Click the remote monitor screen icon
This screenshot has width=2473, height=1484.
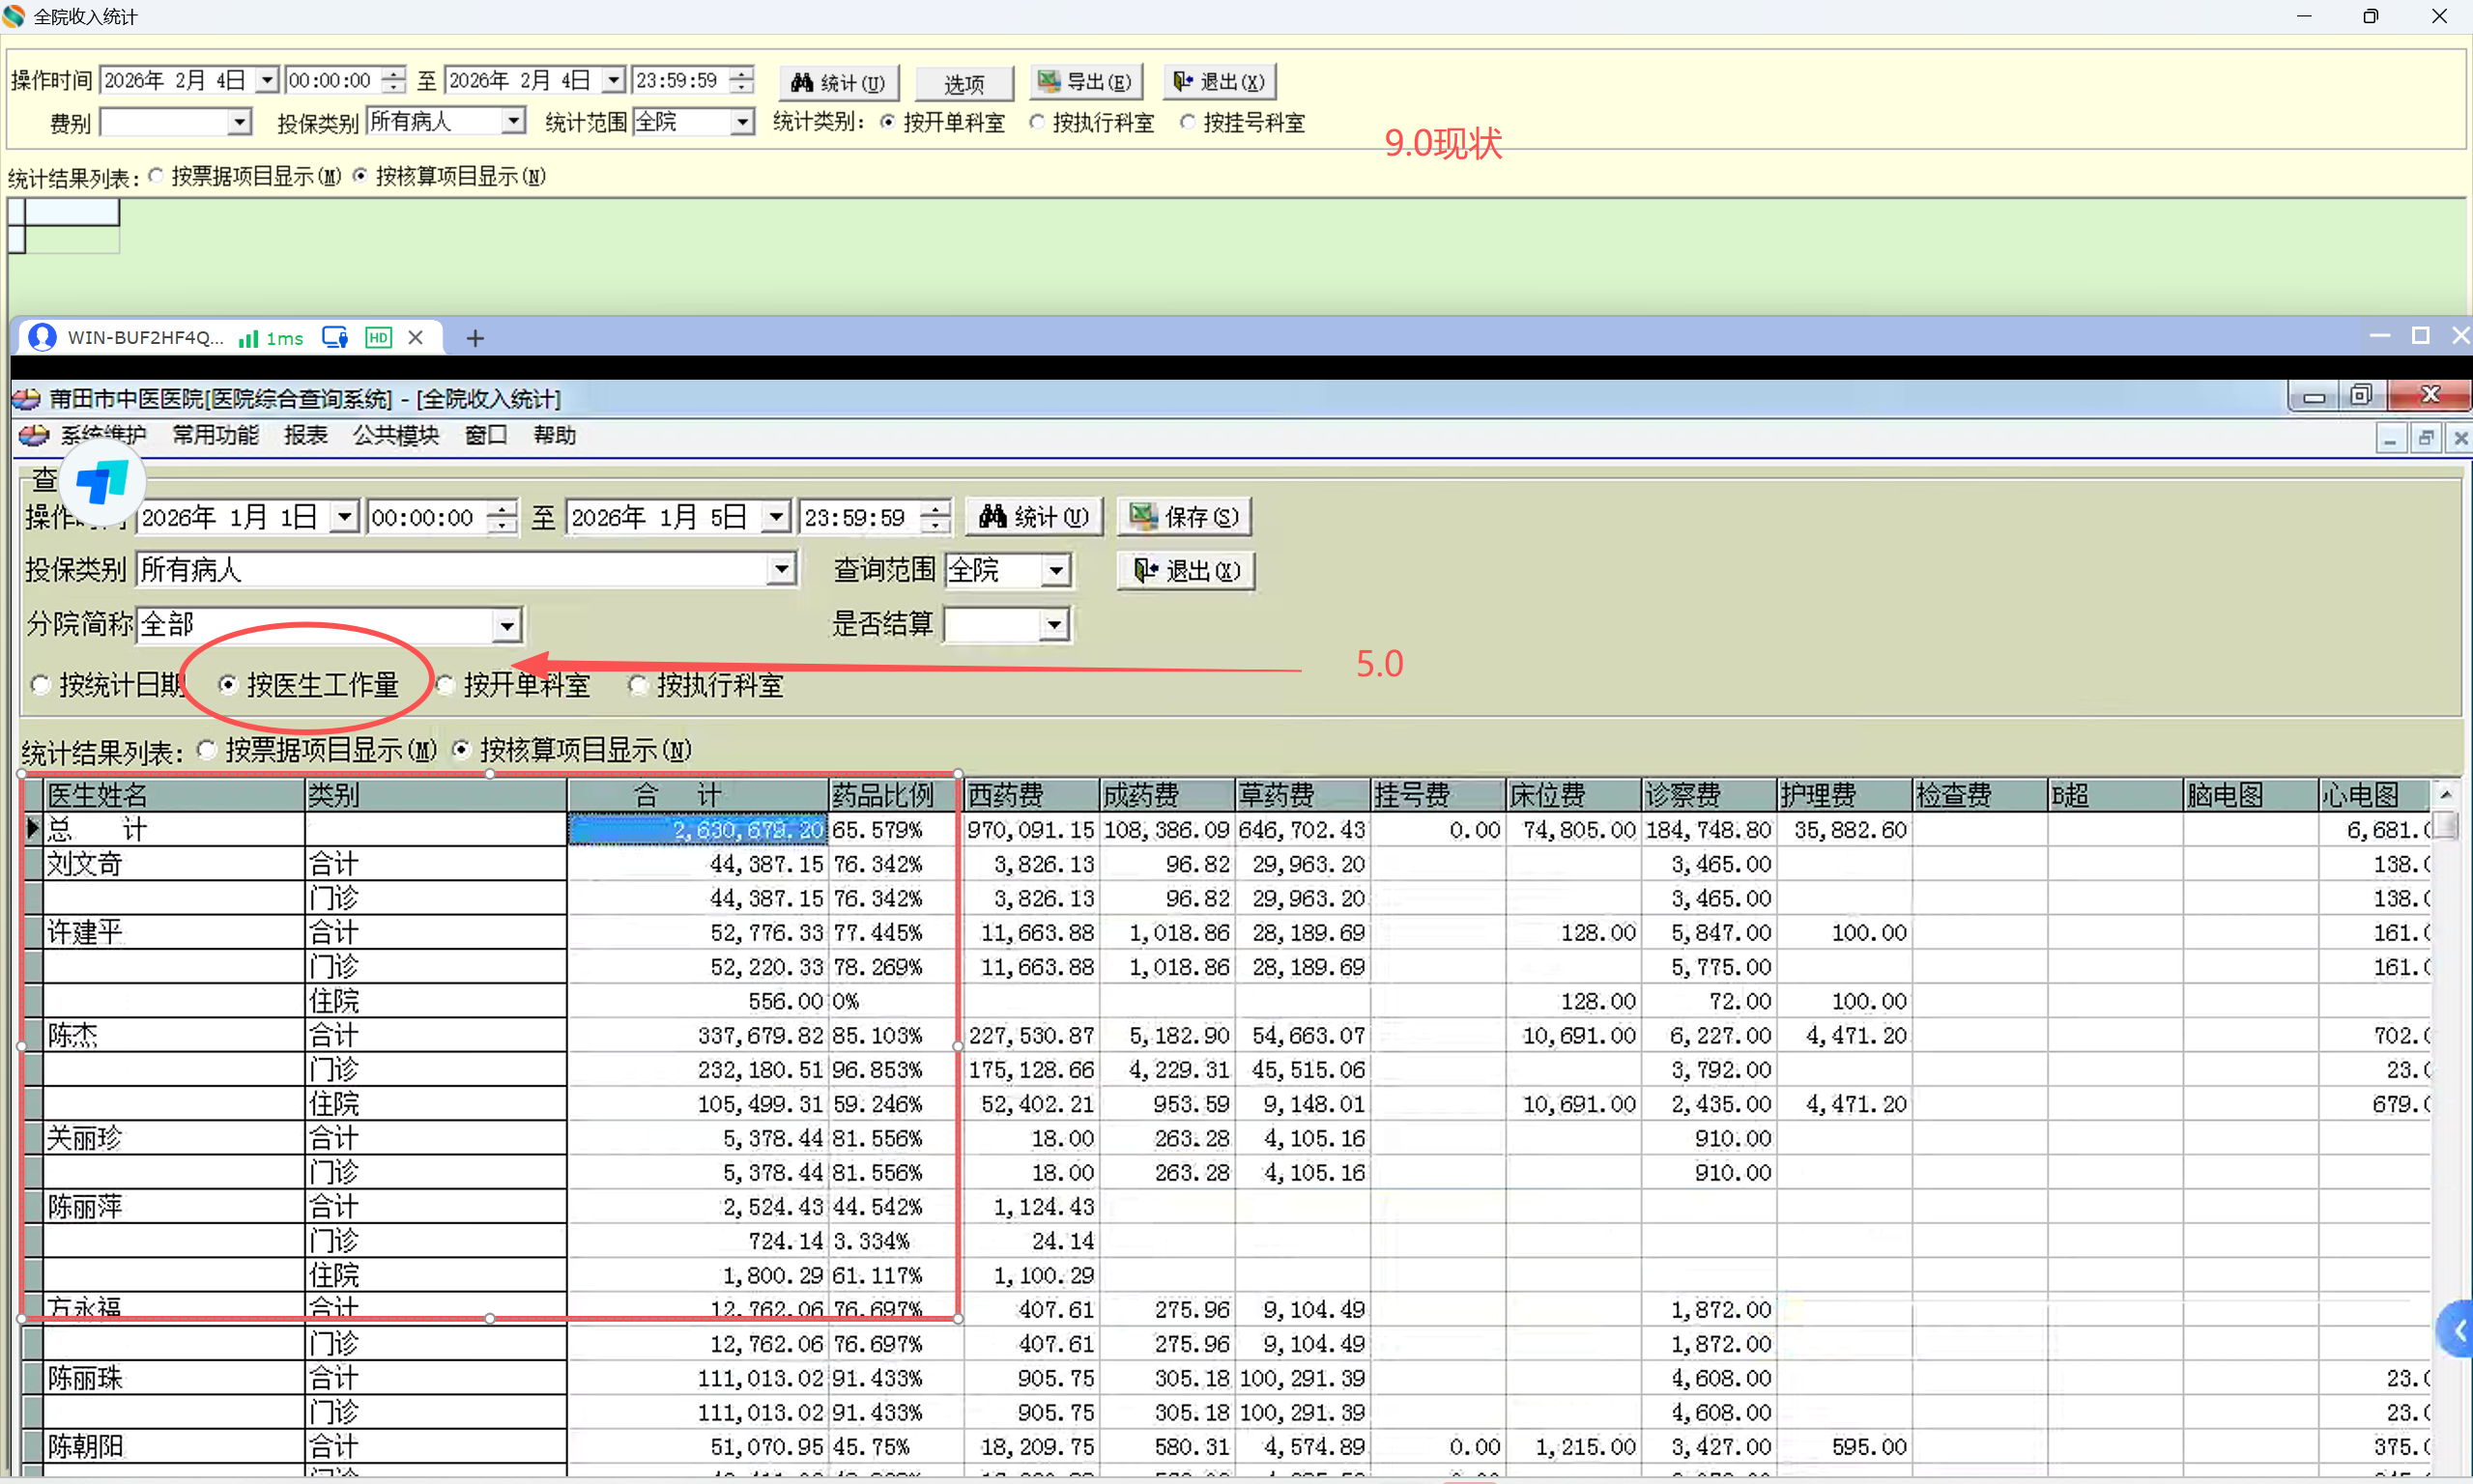[335, 338]
